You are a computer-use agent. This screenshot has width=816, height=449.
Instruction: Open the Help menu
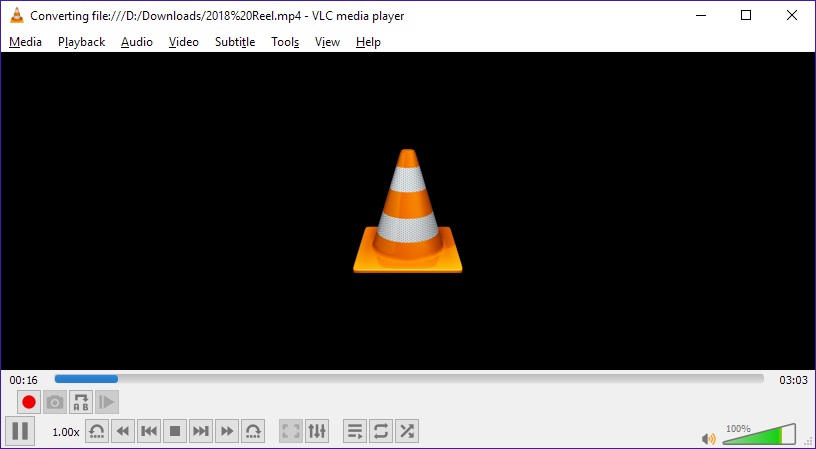point(368,42)
